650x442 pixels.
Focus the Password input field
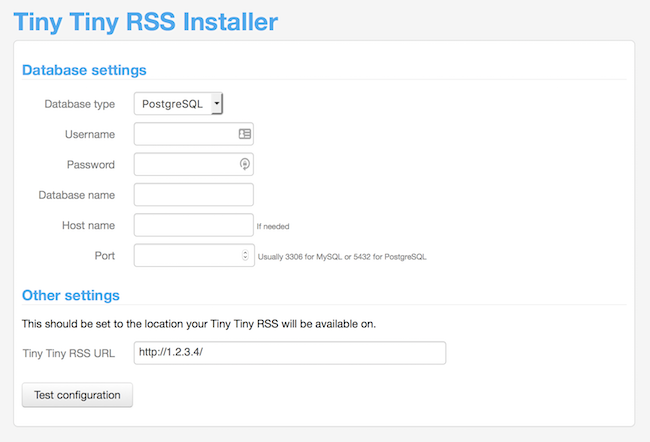(x=185, y=164)
